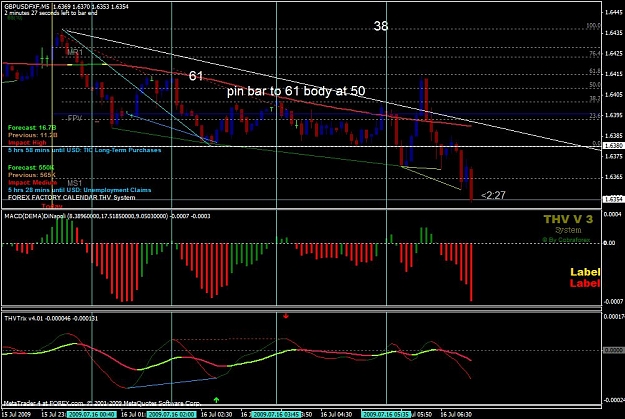Screen dimensions: 625x419
Task: Click the MR1 pivot label
Action: pos(75,52)
